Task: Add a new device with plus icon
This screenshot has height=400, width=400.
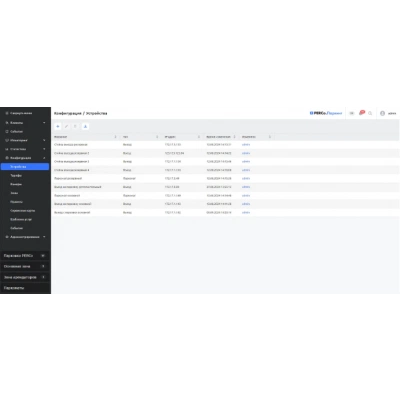Action: pyautogui.click(x=58, y=126)
